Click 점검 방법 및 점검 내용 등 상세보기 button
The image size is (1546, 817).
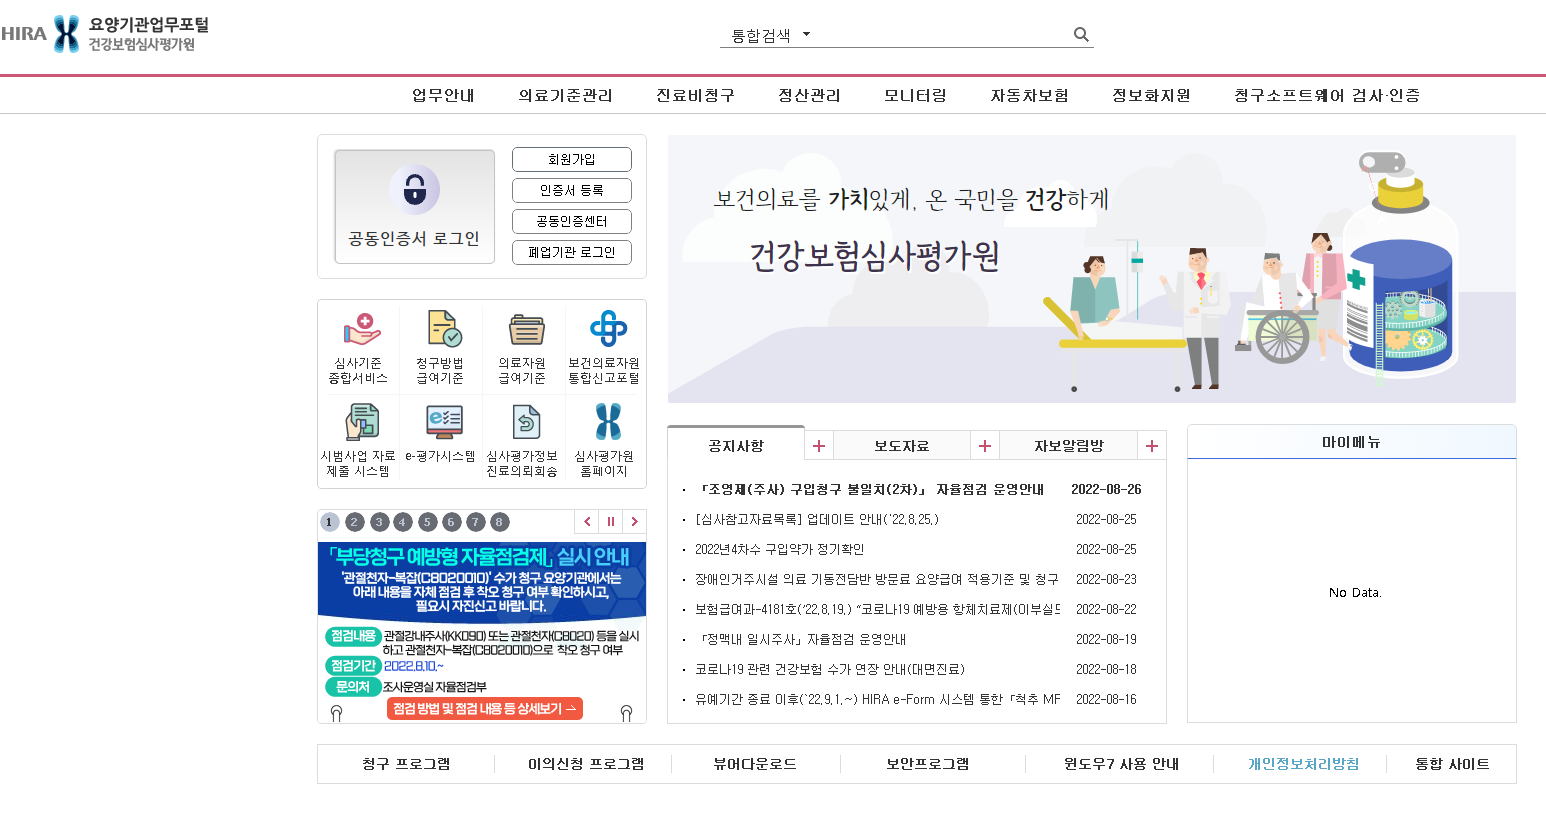pos(485,709)
